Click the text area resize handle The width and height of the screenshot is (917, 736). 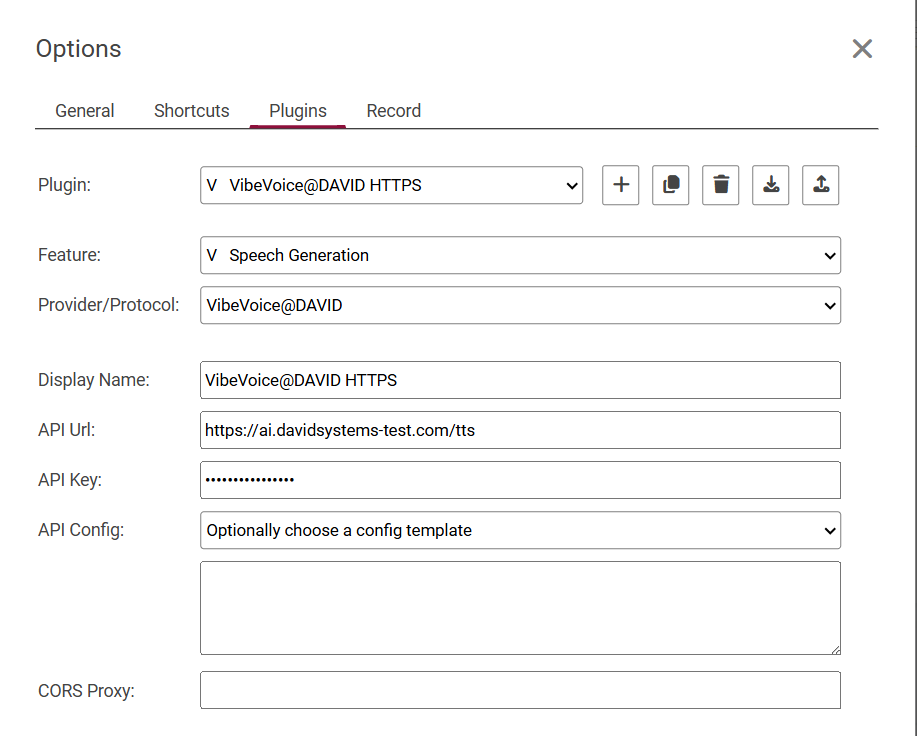click(836, 649)
